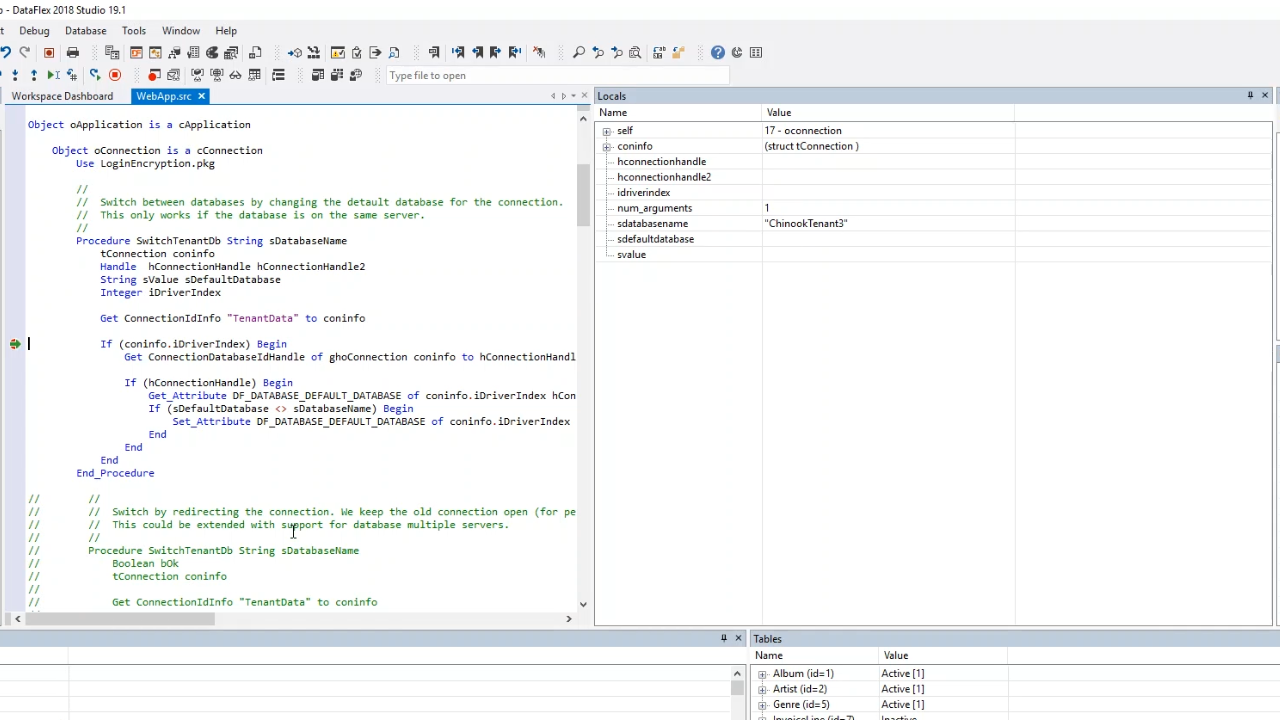Image resolution: width=1280 pixels, height=720 pixels.
Task: Expand the Album (id=1) table node
Action: point(762,674)
